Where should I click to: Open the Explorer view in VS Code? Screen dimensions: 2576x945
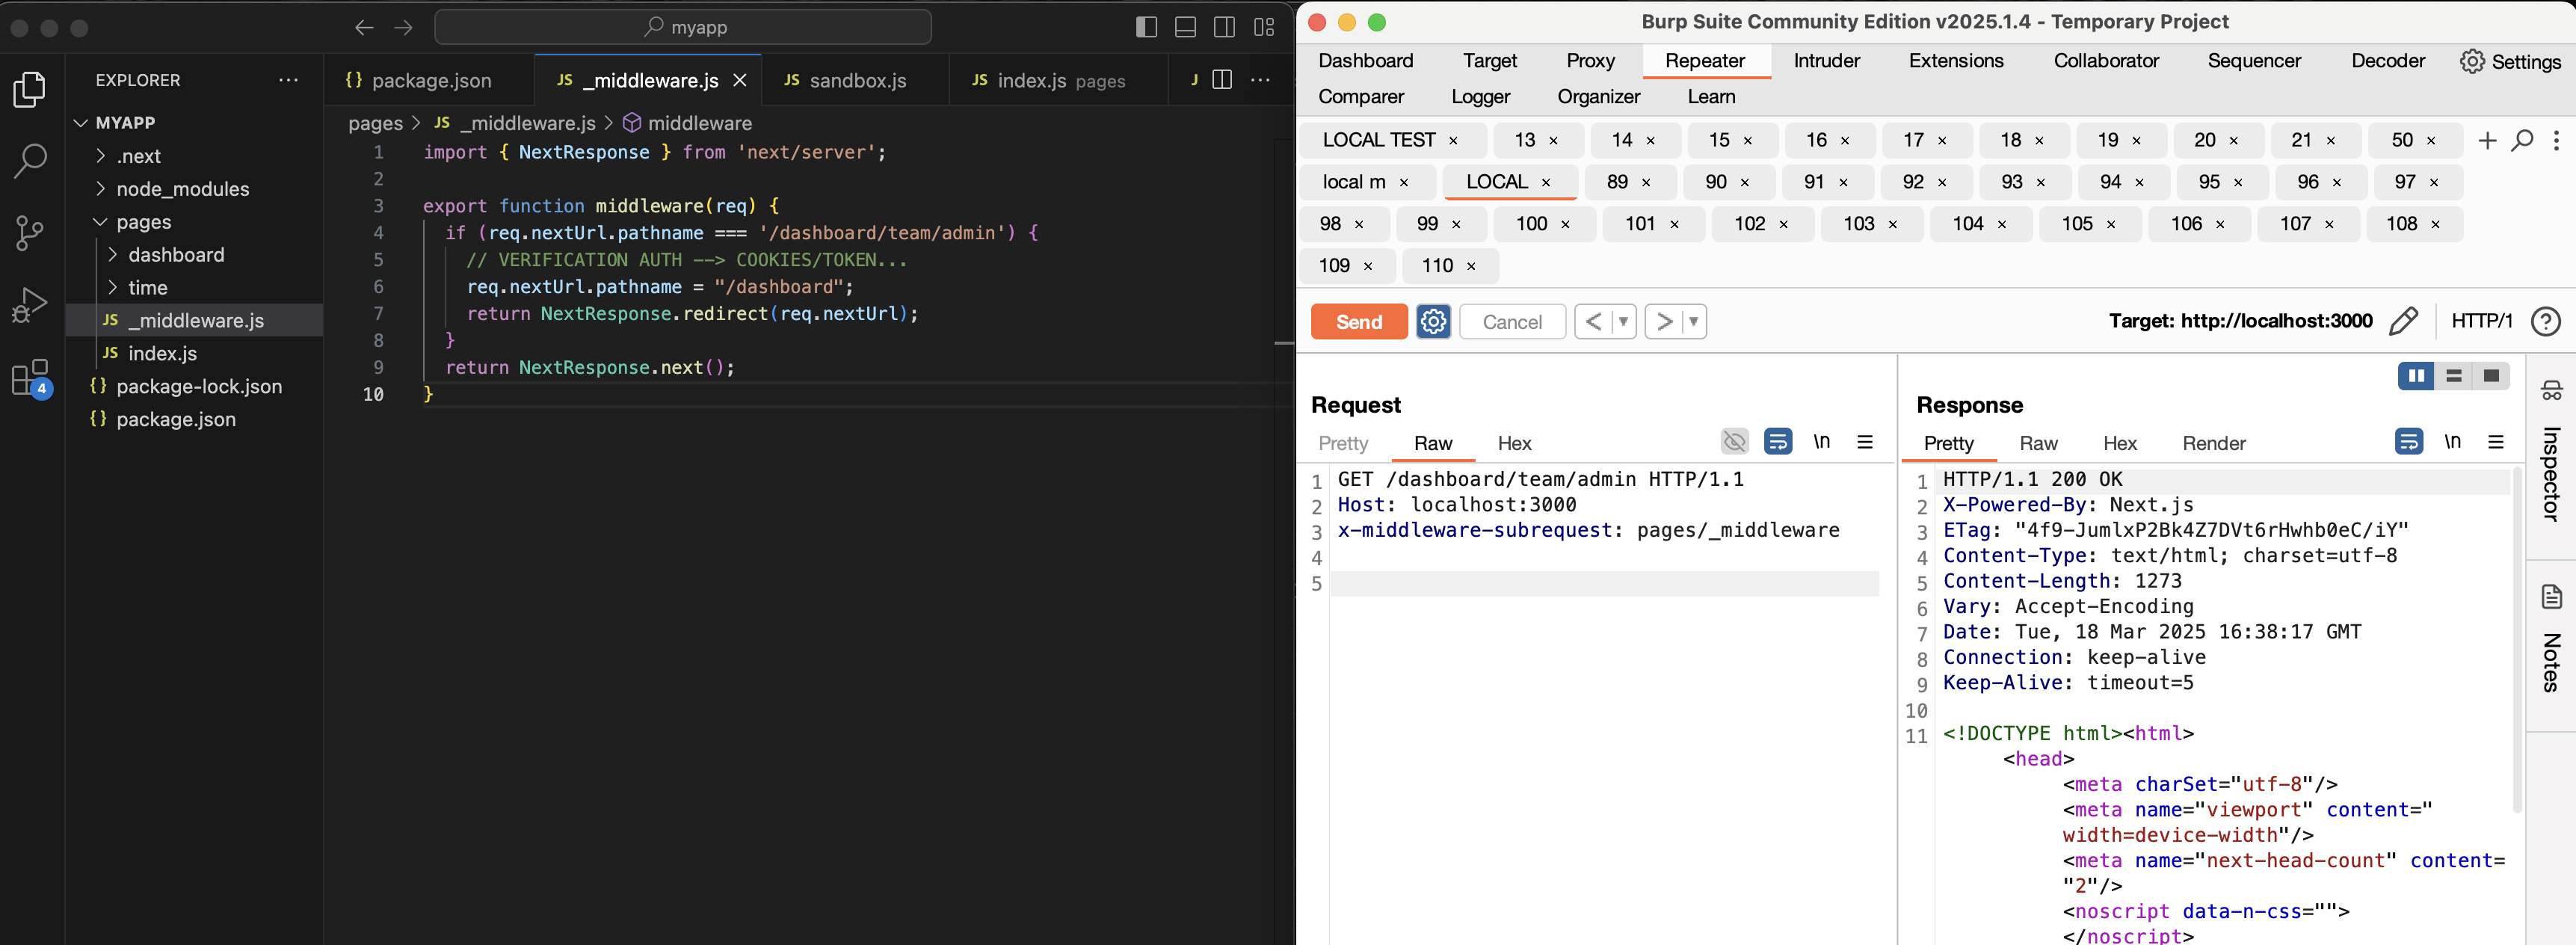30,90
